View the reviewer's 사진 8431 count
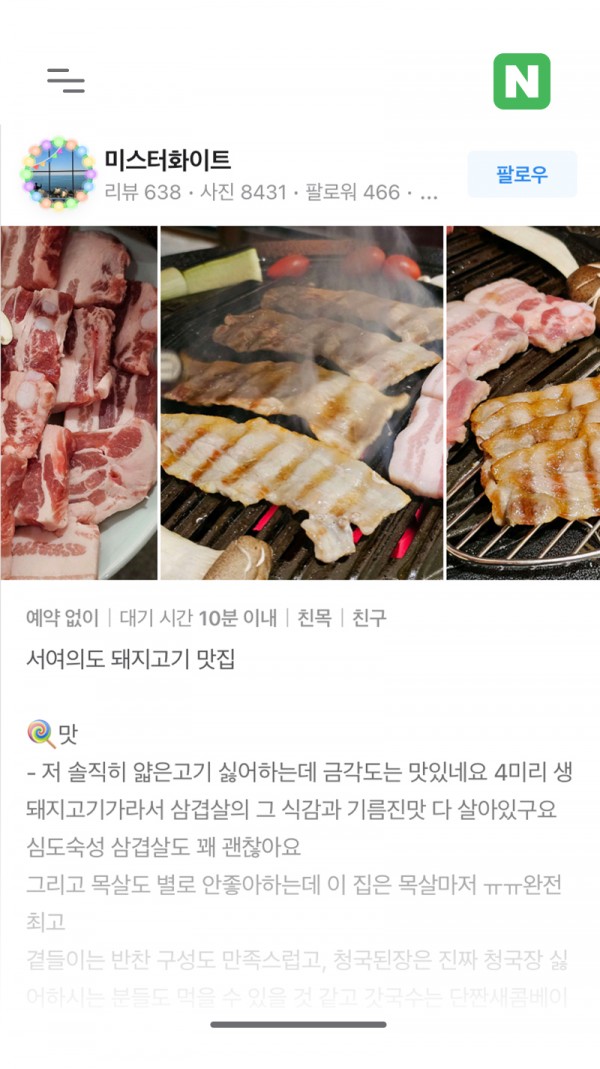This screenshot has width=600, height=1069. [x=243, y=192]
